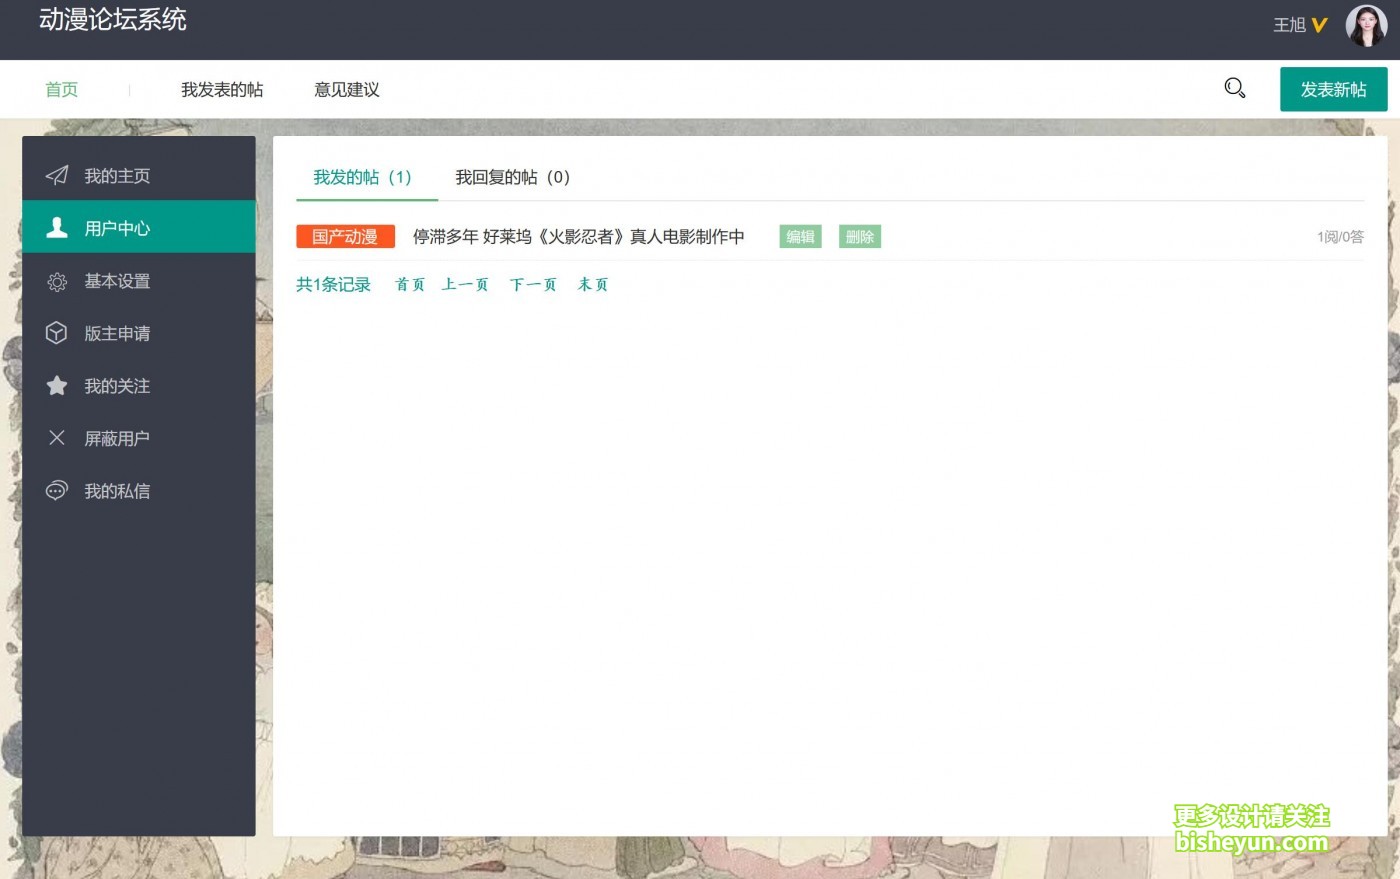Screen dimensions: 1400x879
Task: Click the 1阅/0答 post stats text
Action: [1340, 237]
